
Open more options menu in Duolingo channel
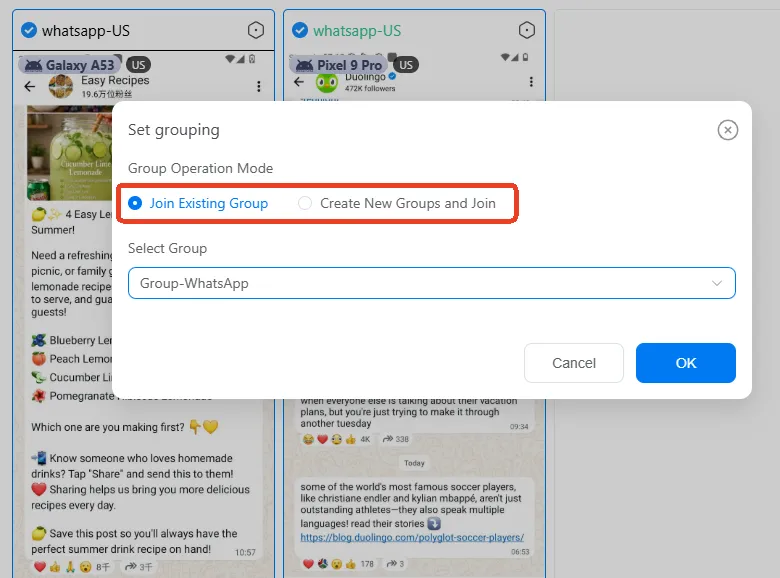531,82
